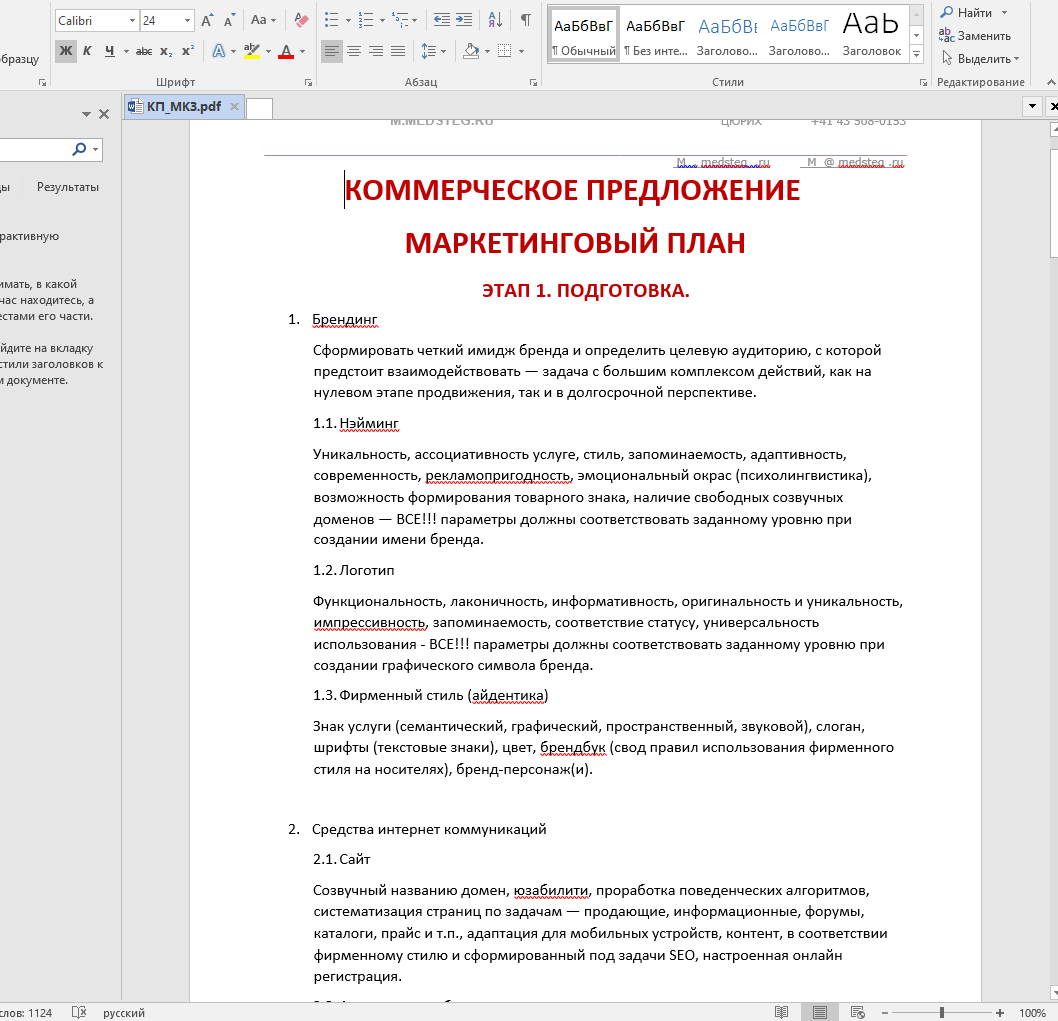Click zoom out minus button
Image resolution: width=1058 pixels, height=1021 pixels.
point(885,1012)
